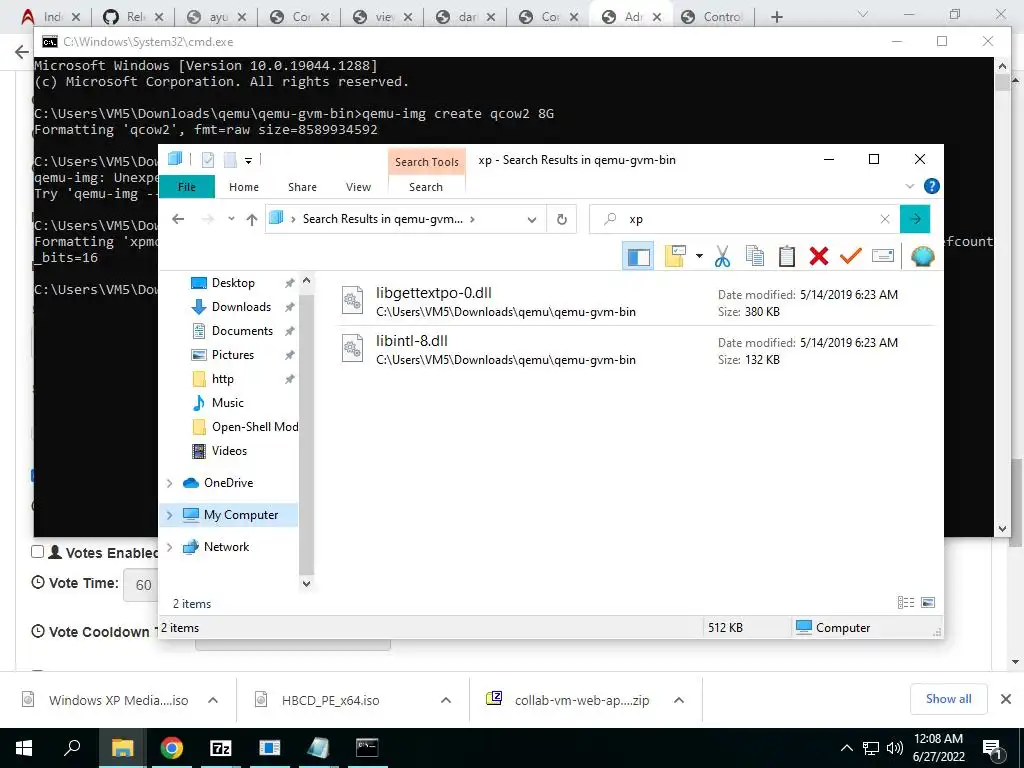The height and width of the screenshot is (768, 1024).
Task: Click the orange checkmark Properties icon
Action: (x=850, y=255)
